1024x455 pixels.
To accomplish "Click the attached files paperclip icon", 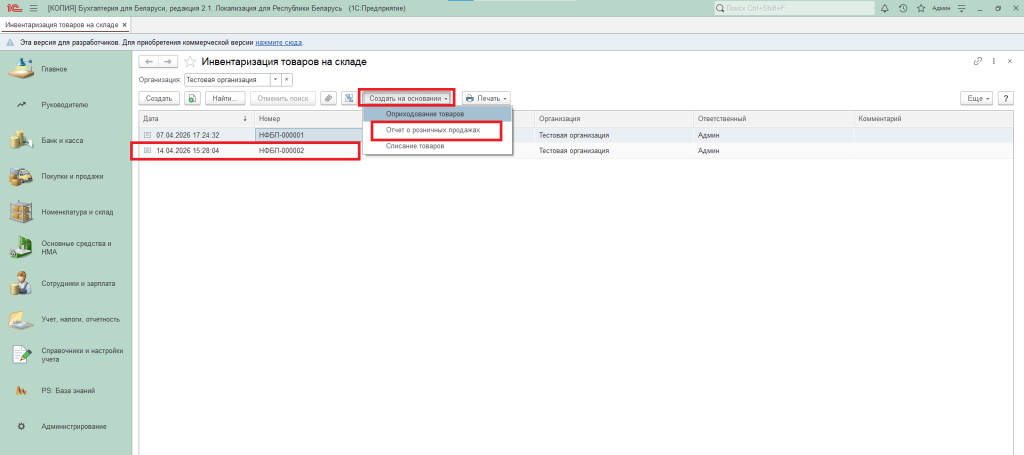I will [328, 98].
